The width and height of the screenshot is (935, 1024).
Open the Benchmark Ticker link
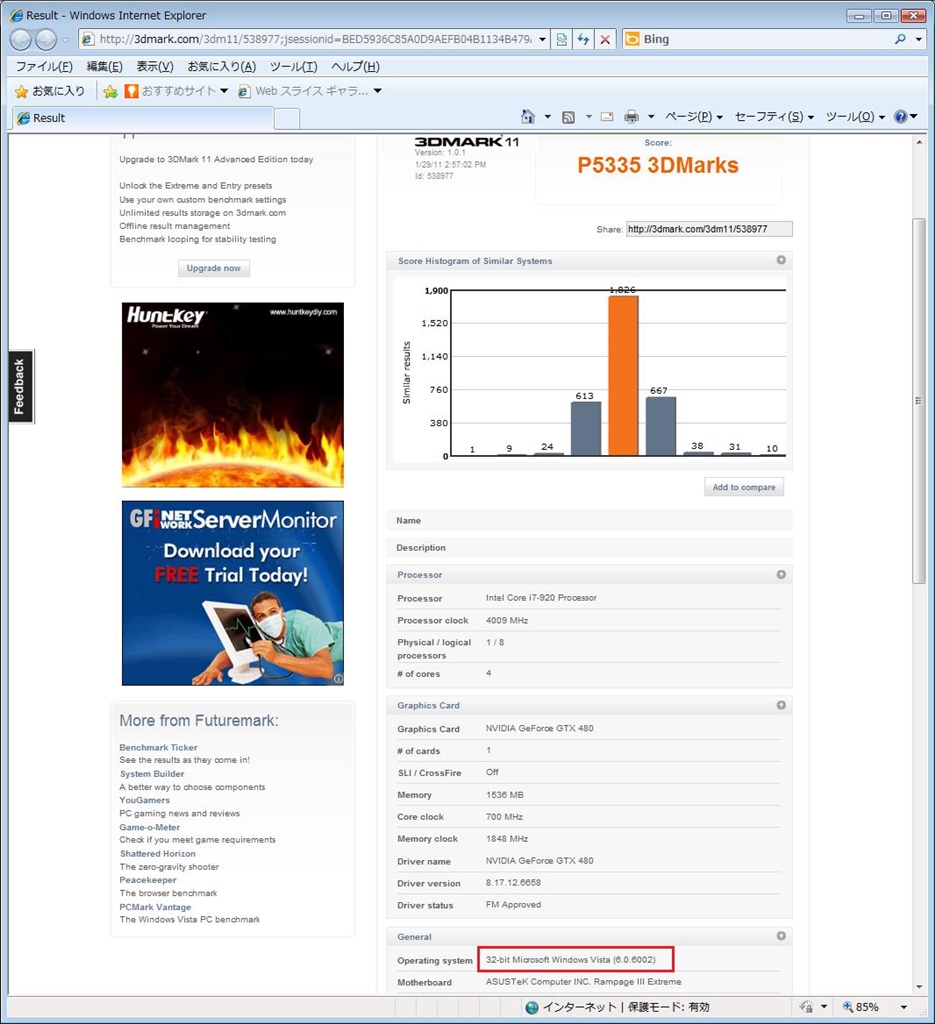click(158, 747)
